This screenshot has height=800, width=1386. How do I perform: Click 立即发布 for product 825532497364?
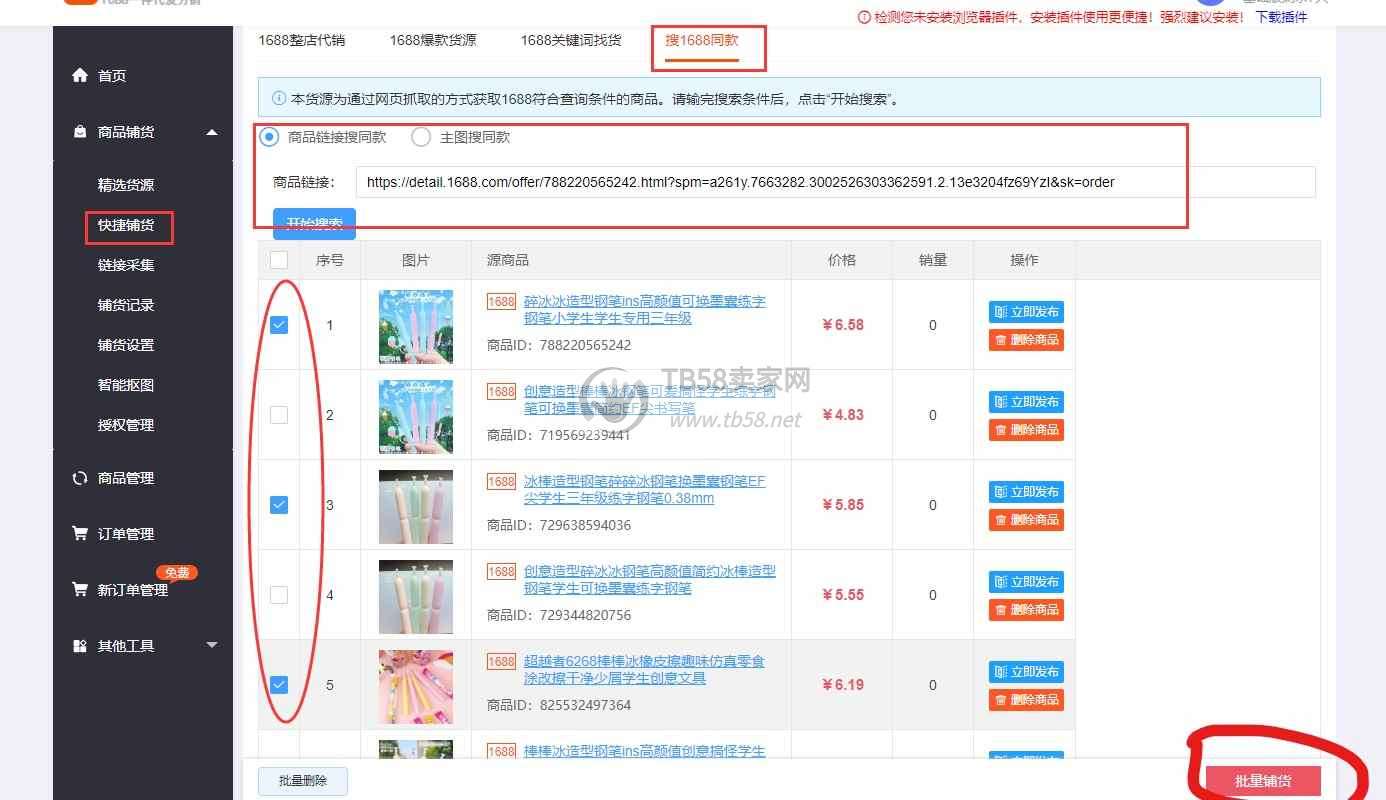[1026, 672]
